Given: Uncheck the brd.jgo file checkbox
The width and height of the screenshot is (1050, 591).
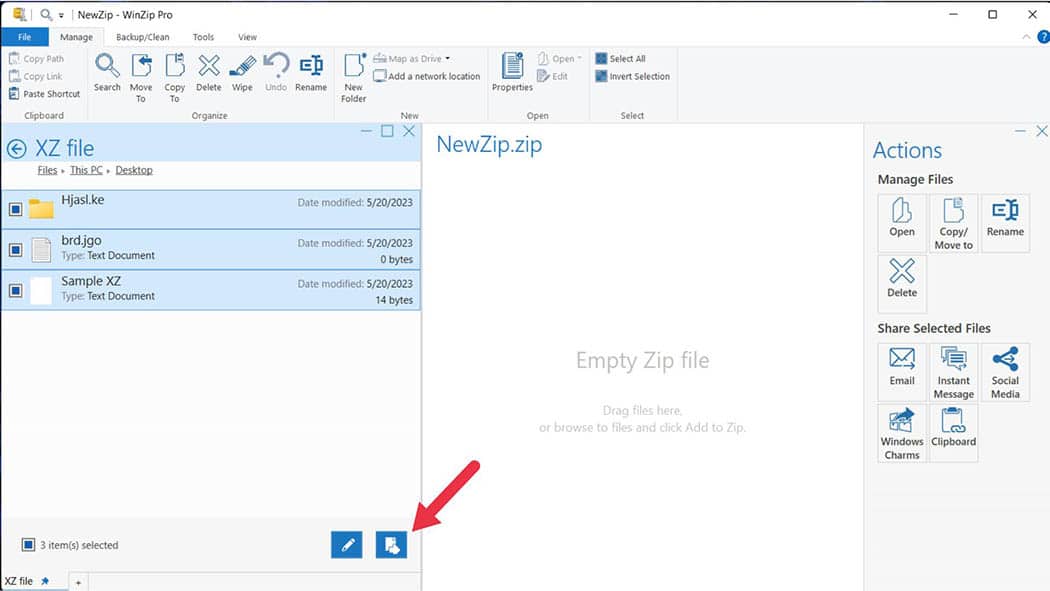Looking at the screenshot, I should pos(15,250).
